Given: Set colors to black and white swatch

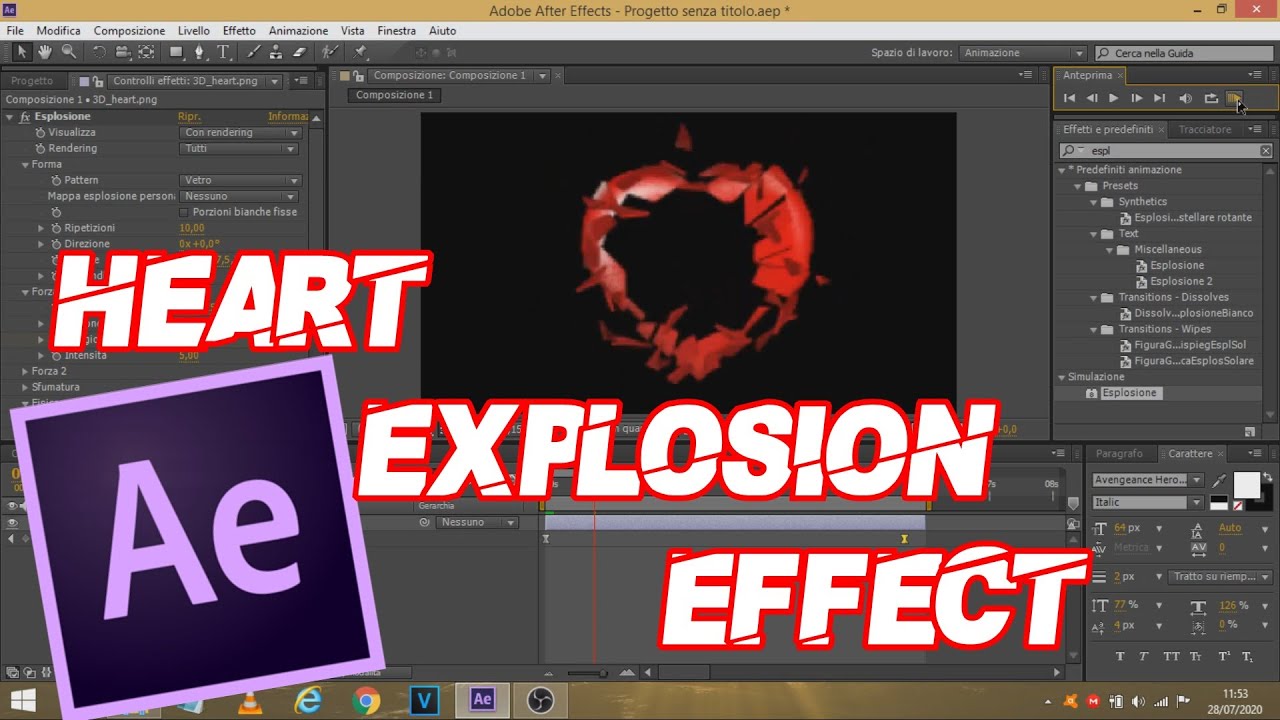Looking at the screenshot, I should [1219, 504].
